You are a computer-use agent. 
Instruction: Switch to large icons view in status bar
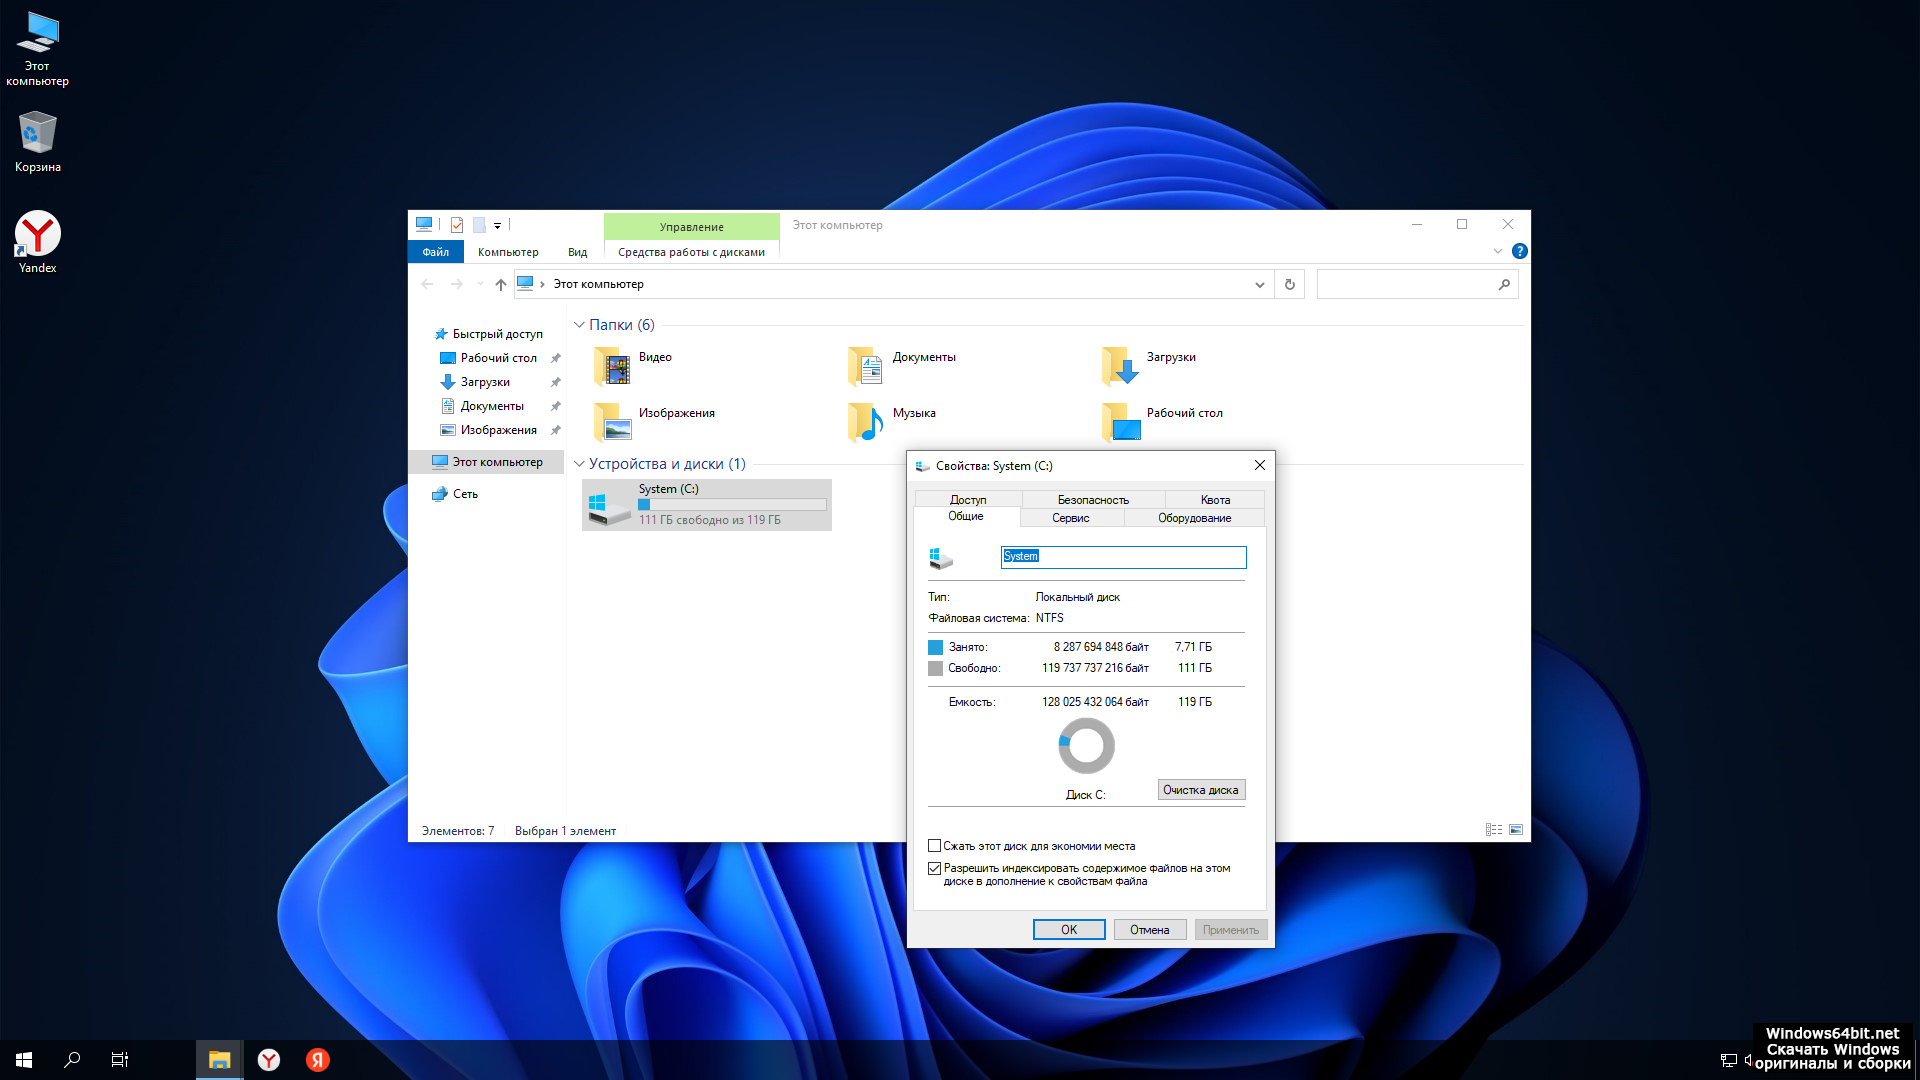click(1516, 830)
